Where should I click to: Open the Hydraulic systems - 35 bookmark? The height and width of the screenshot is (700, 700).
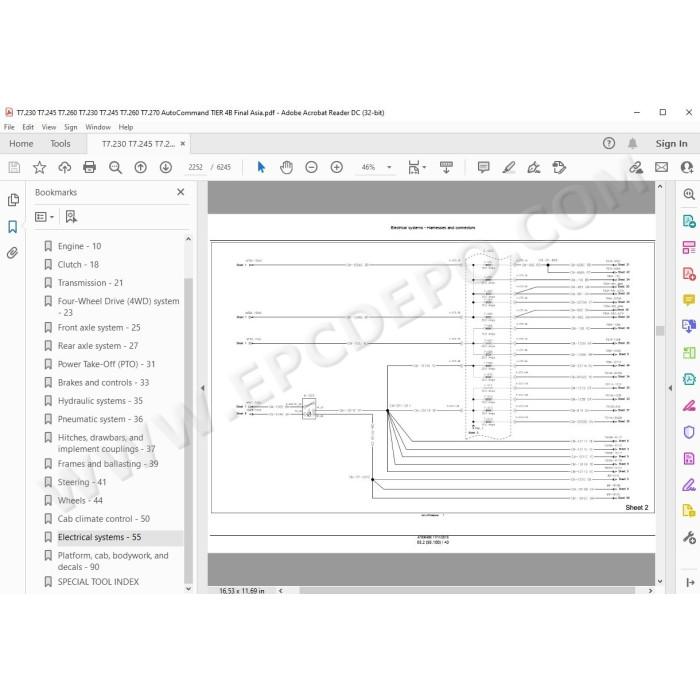(100, 401)
